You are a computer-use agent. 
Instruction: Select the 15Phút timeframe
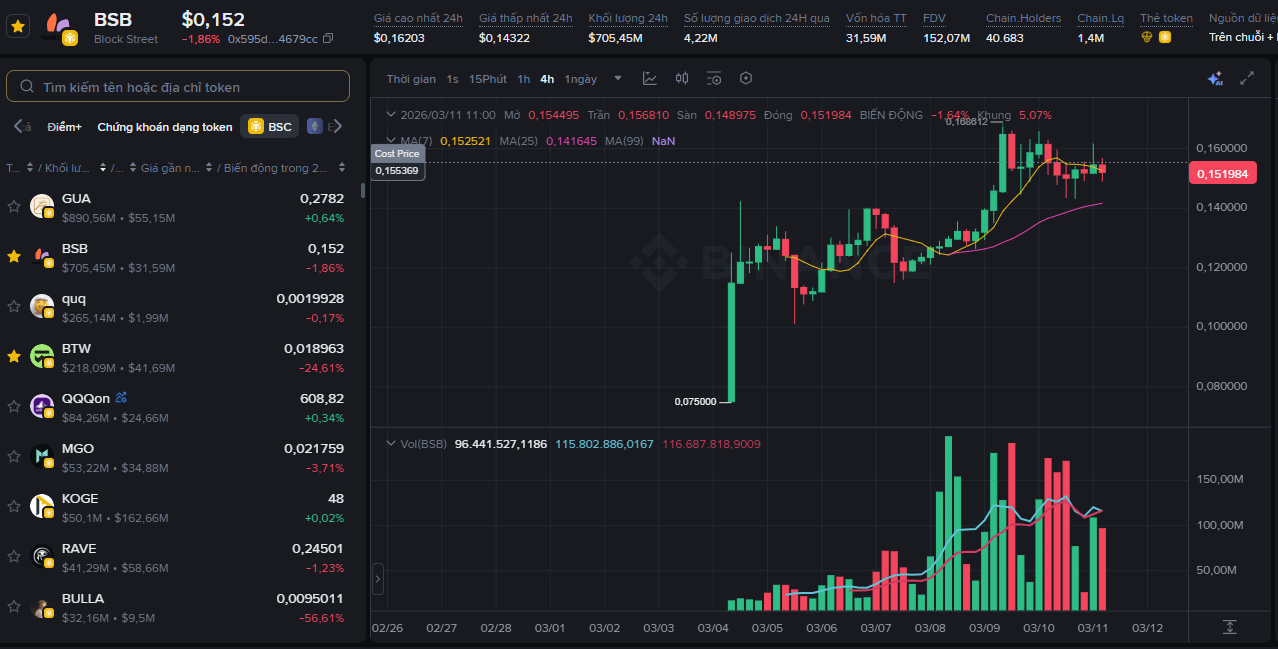click(x=488, y=79)
